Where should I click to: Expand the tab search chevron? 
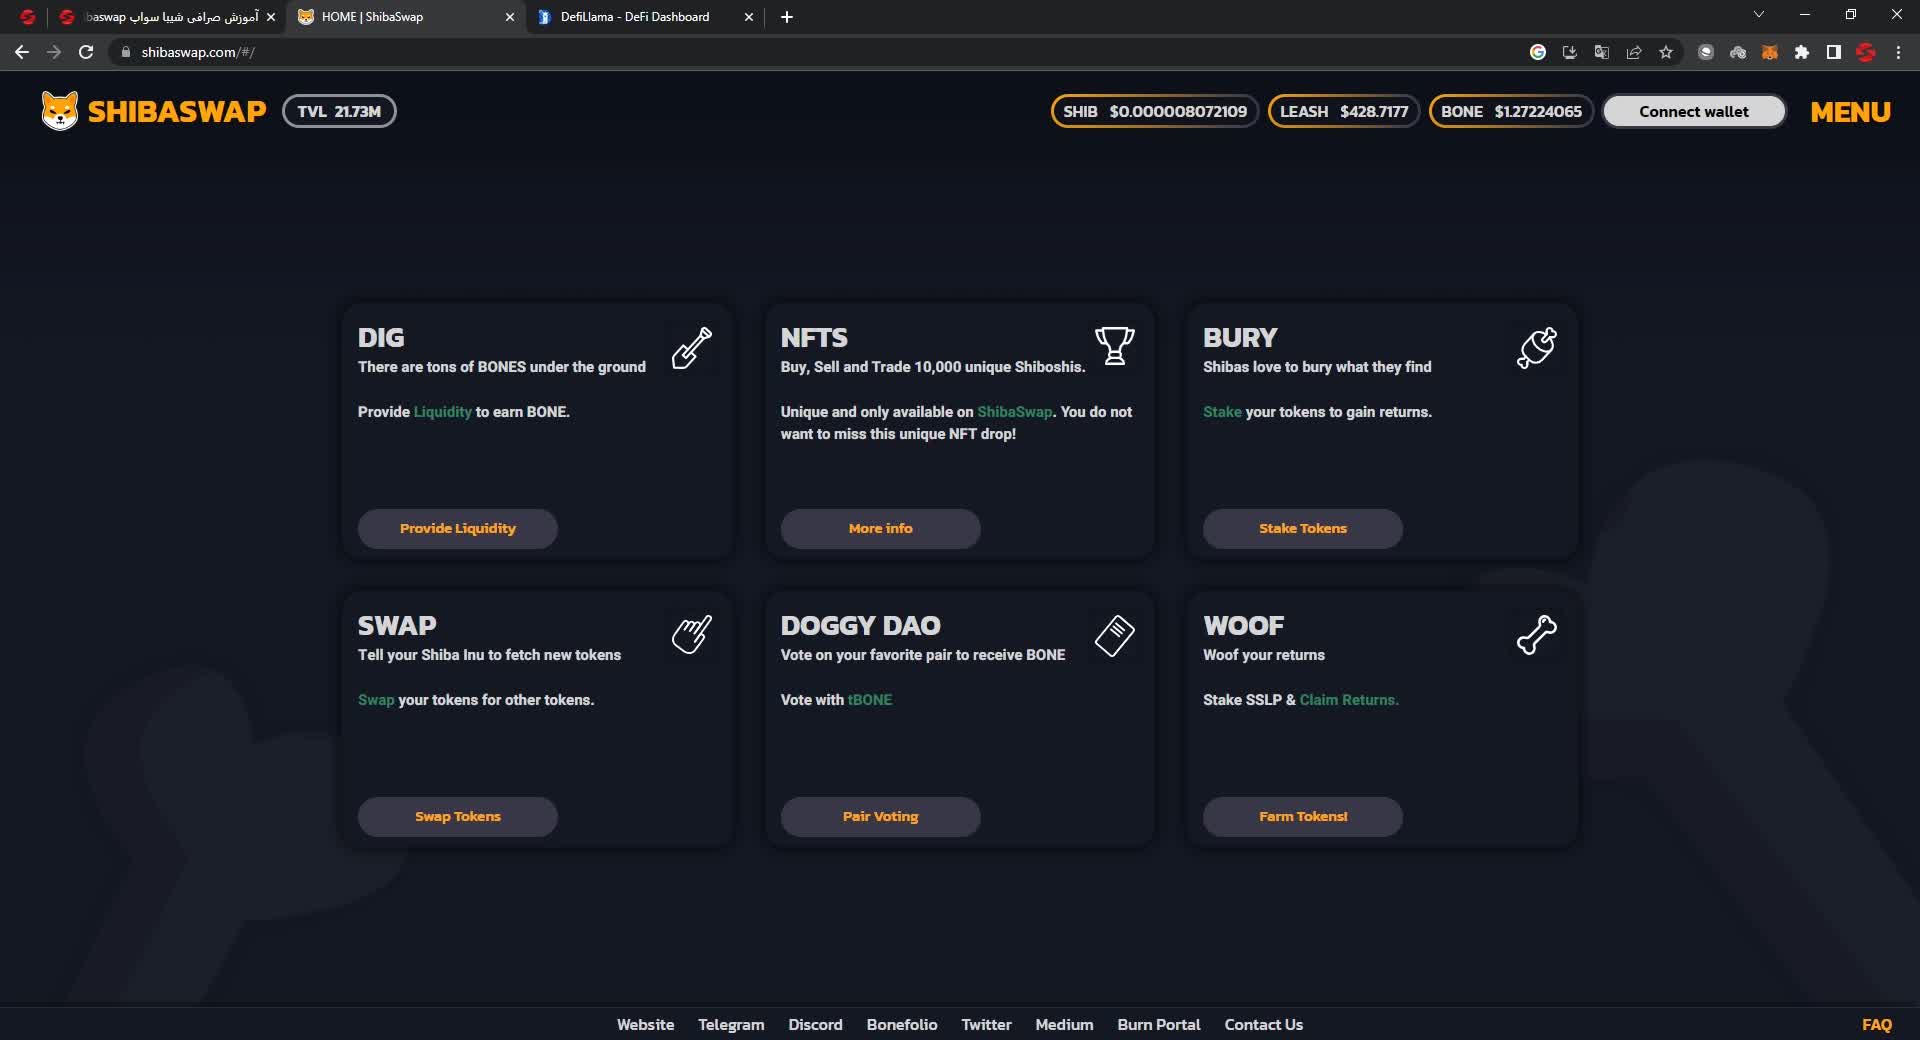tap(1759, 15)
